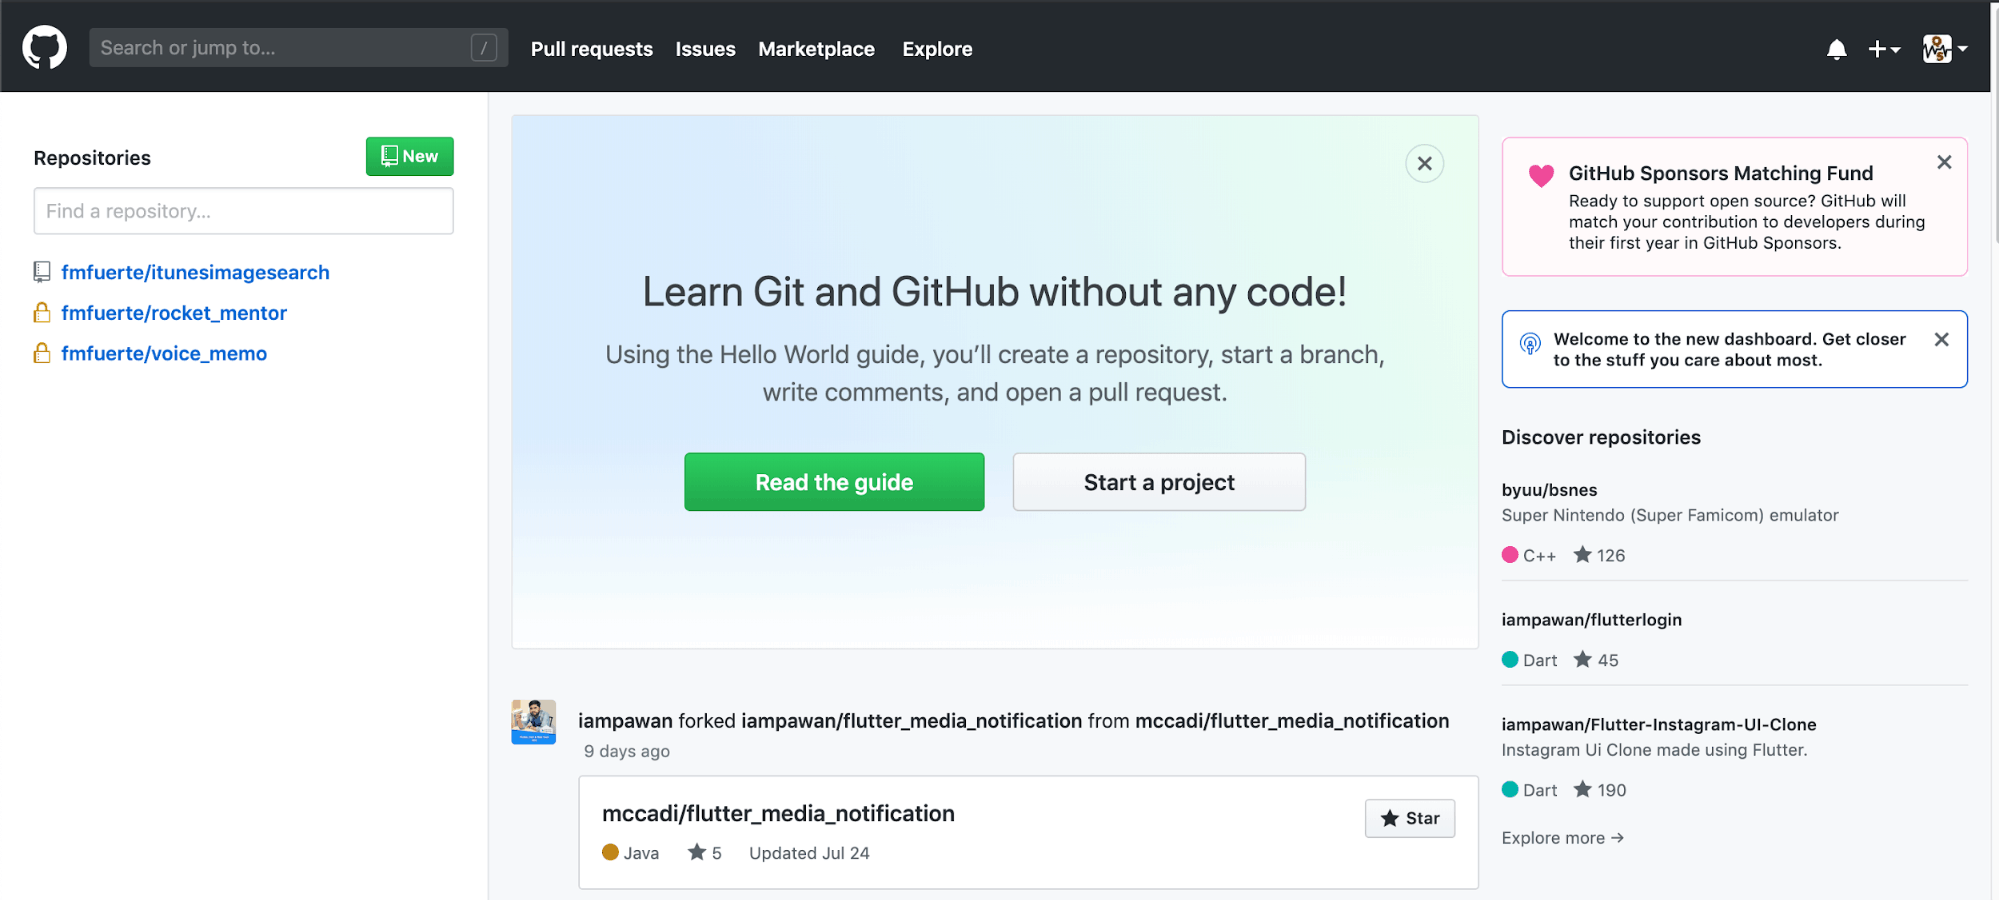The height and width of the screenshot is (900, 1999).
Task: Open the forked iampawan/flutter_media_notification repo
Action: [x=912, y=721]
